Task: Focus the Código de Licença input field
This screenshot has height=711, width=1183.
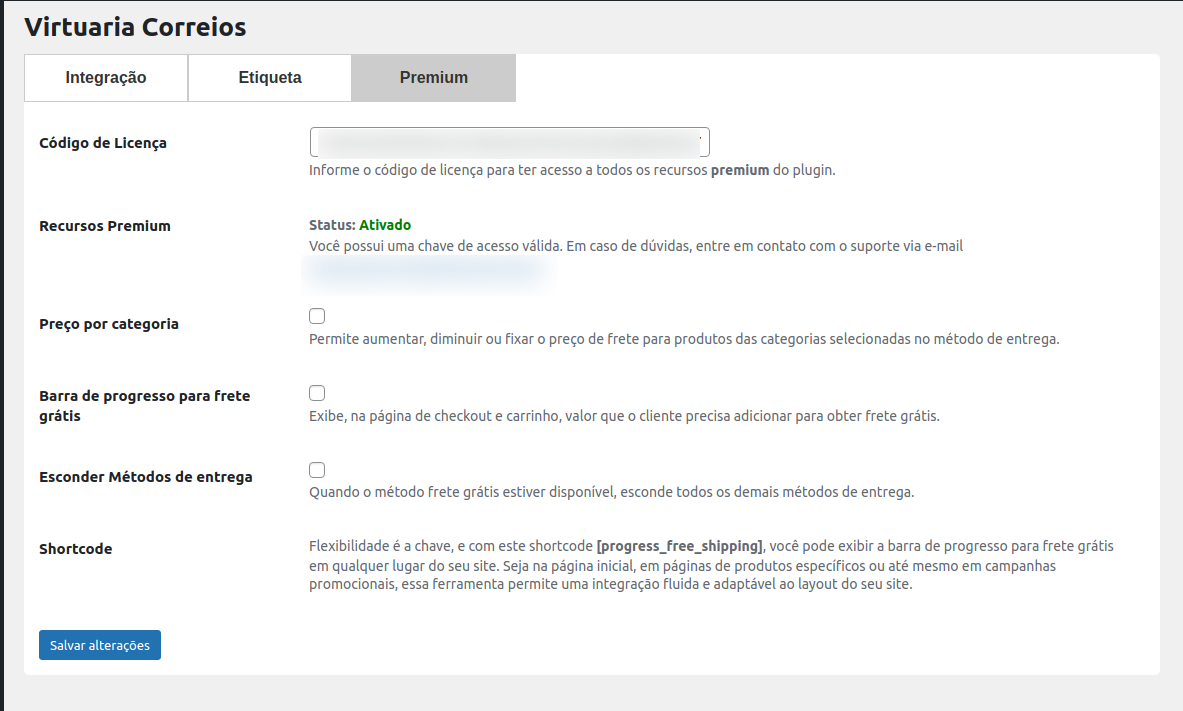Action: [509, 142]
